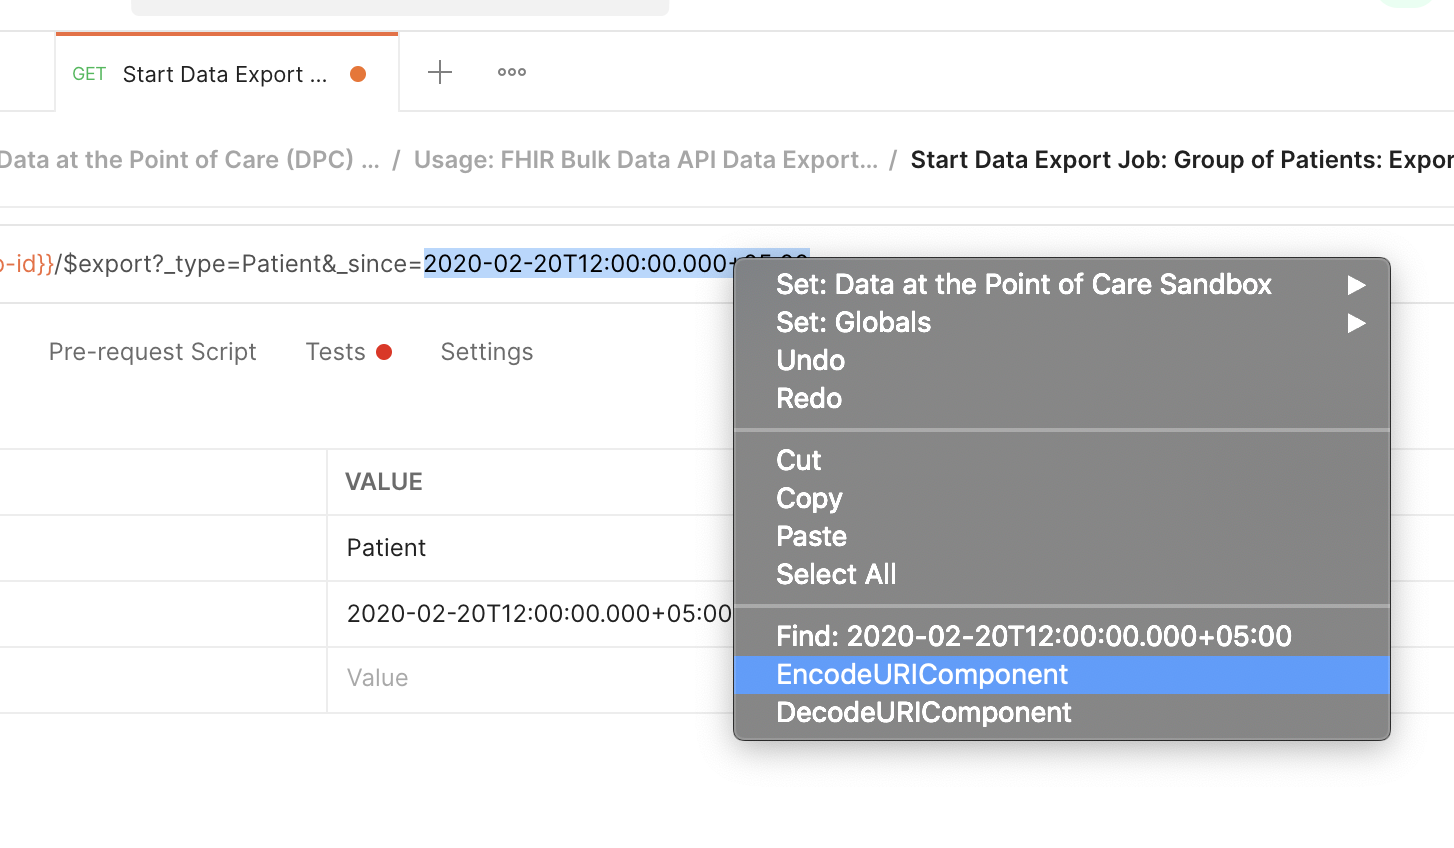Viewport: 1454px width, 848px height.
Task: Expand the Set: Globals submenu arrow
Action: coord(1355,323)
